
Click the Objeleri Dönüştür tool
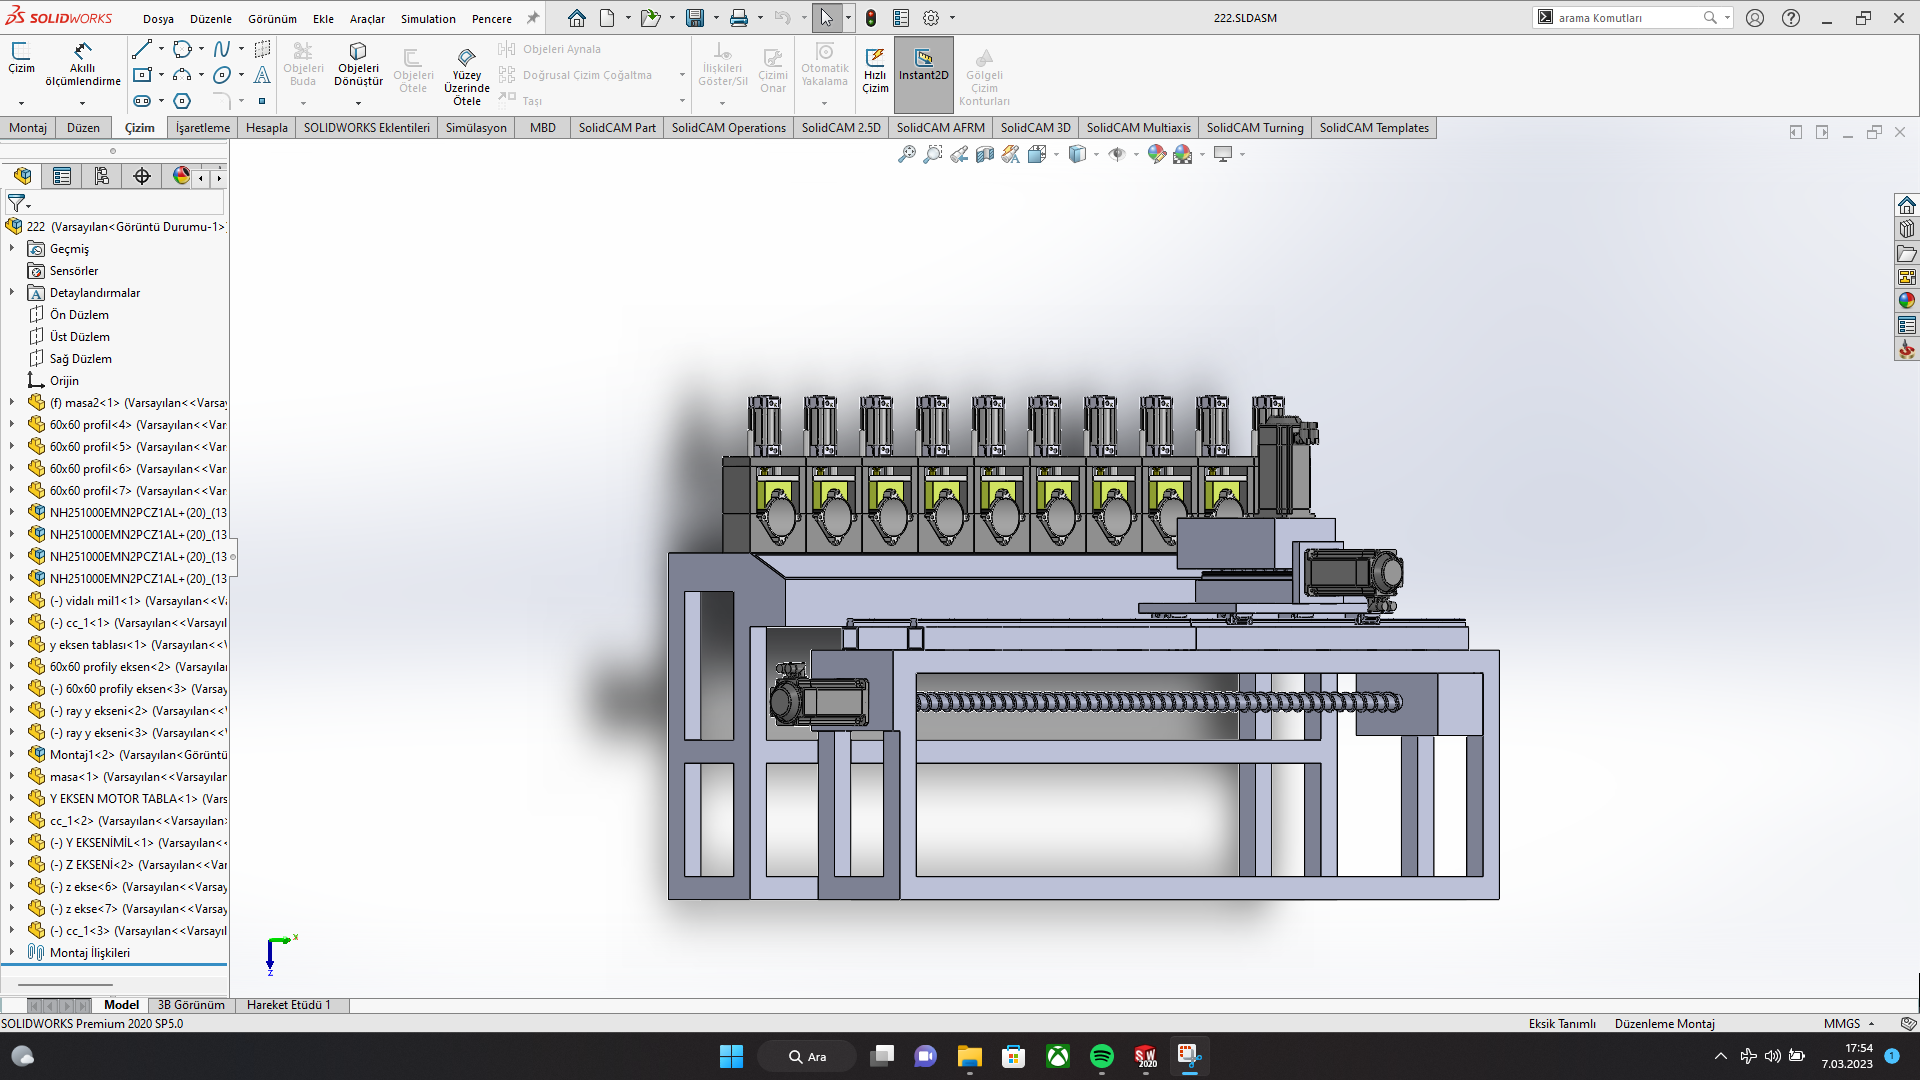(x=358, y=64)
